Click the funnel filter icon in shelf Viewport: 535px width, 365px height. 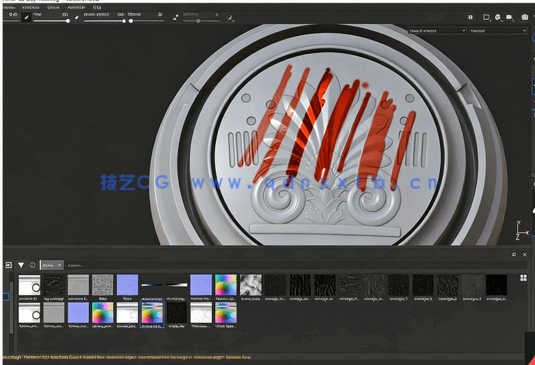(x=21, y=265)
